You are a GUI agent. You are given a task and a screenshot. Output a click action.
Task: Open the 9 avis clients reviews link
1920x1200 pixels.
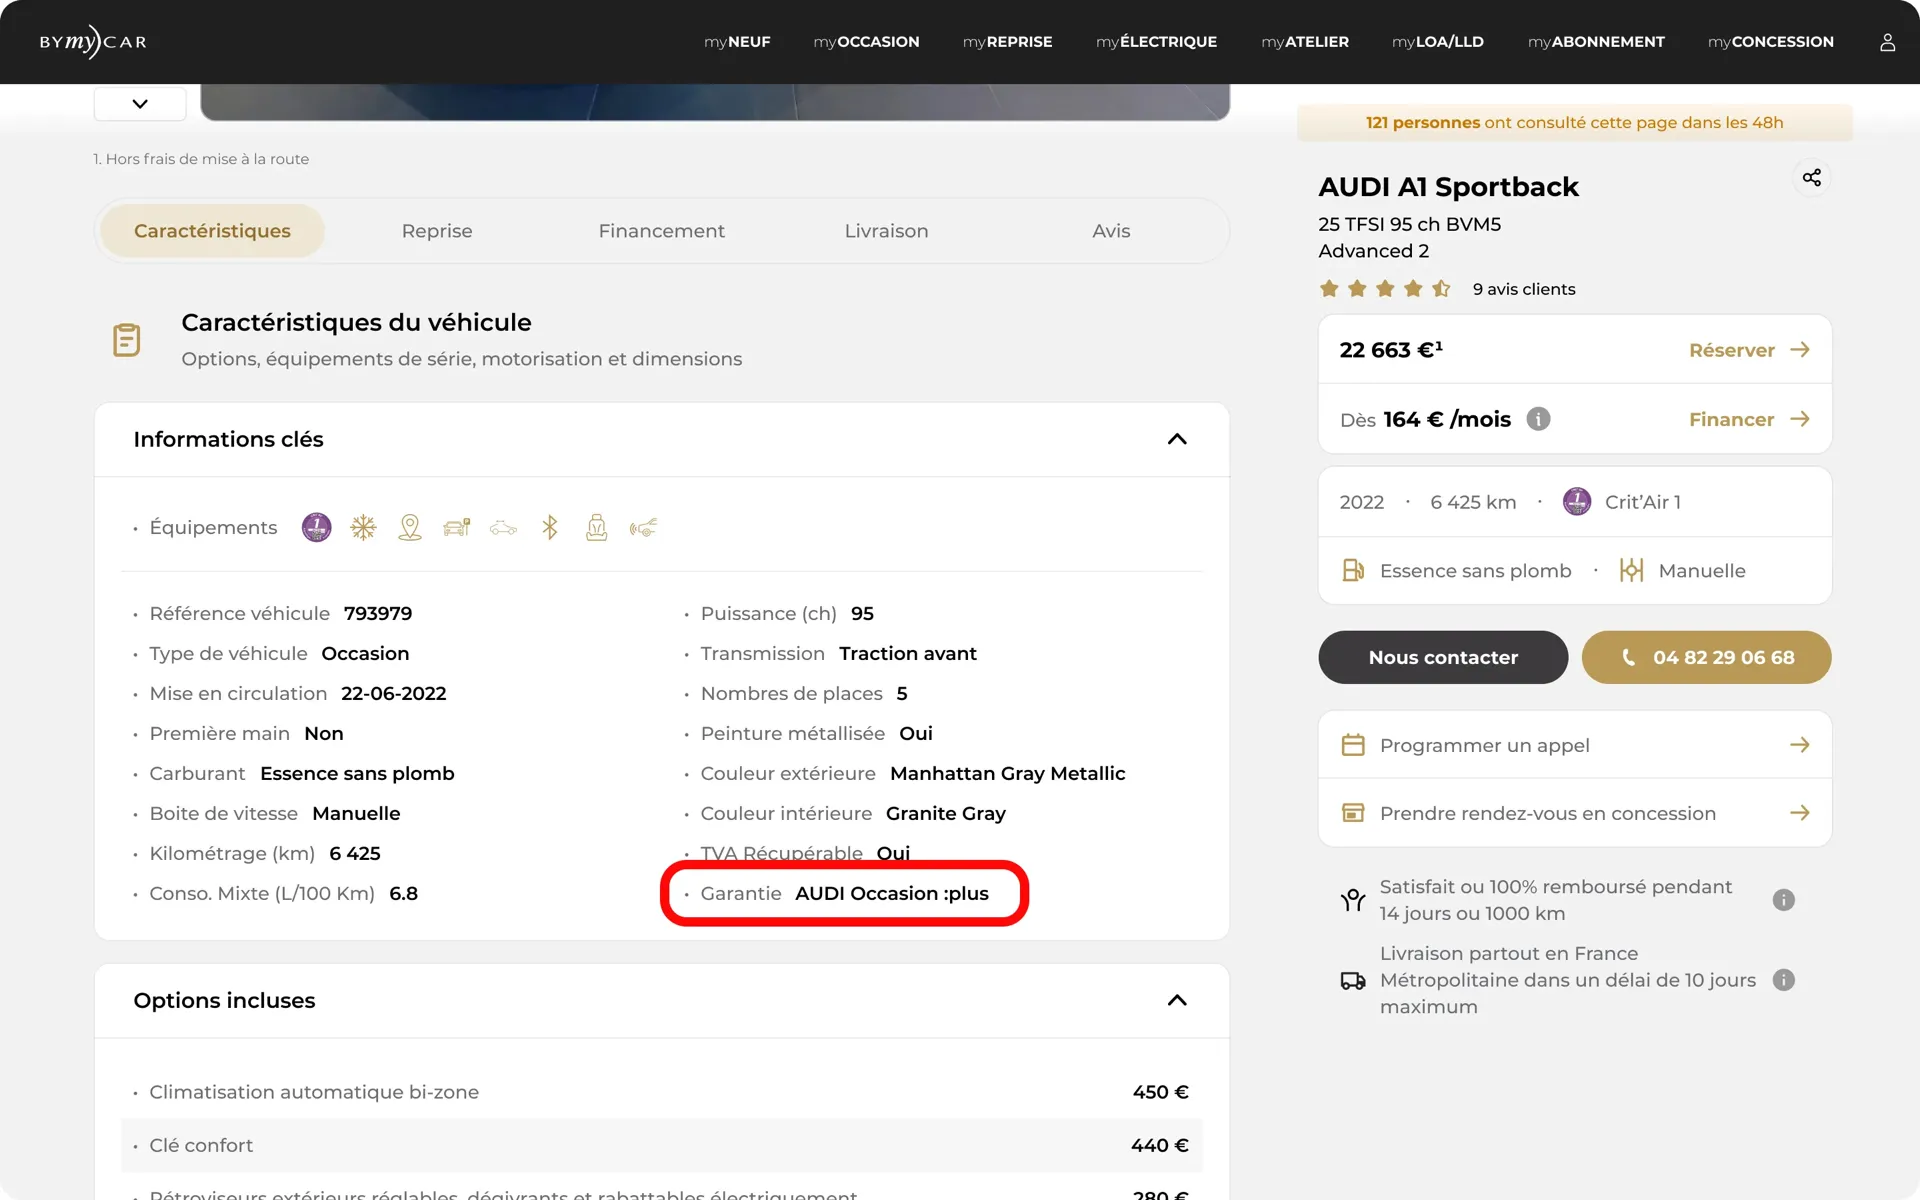[x=1524, y=289]
